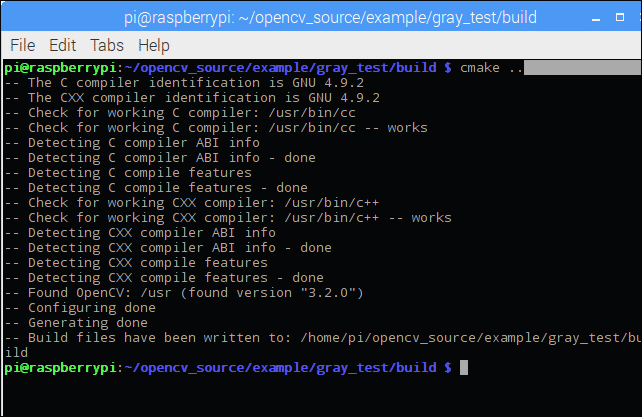Image resolution: width=642 pixels, height=417 pixels.
Task: Click line 'Check for working C compiler: /usr/bin/cc -- works'
Action: pos(216,127)
